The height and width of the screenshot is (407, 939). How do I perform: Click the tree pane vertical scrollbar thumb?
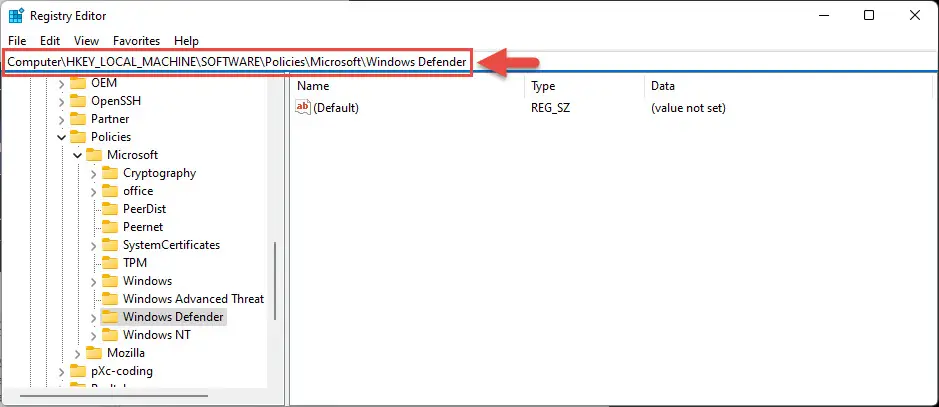[275, 280]
